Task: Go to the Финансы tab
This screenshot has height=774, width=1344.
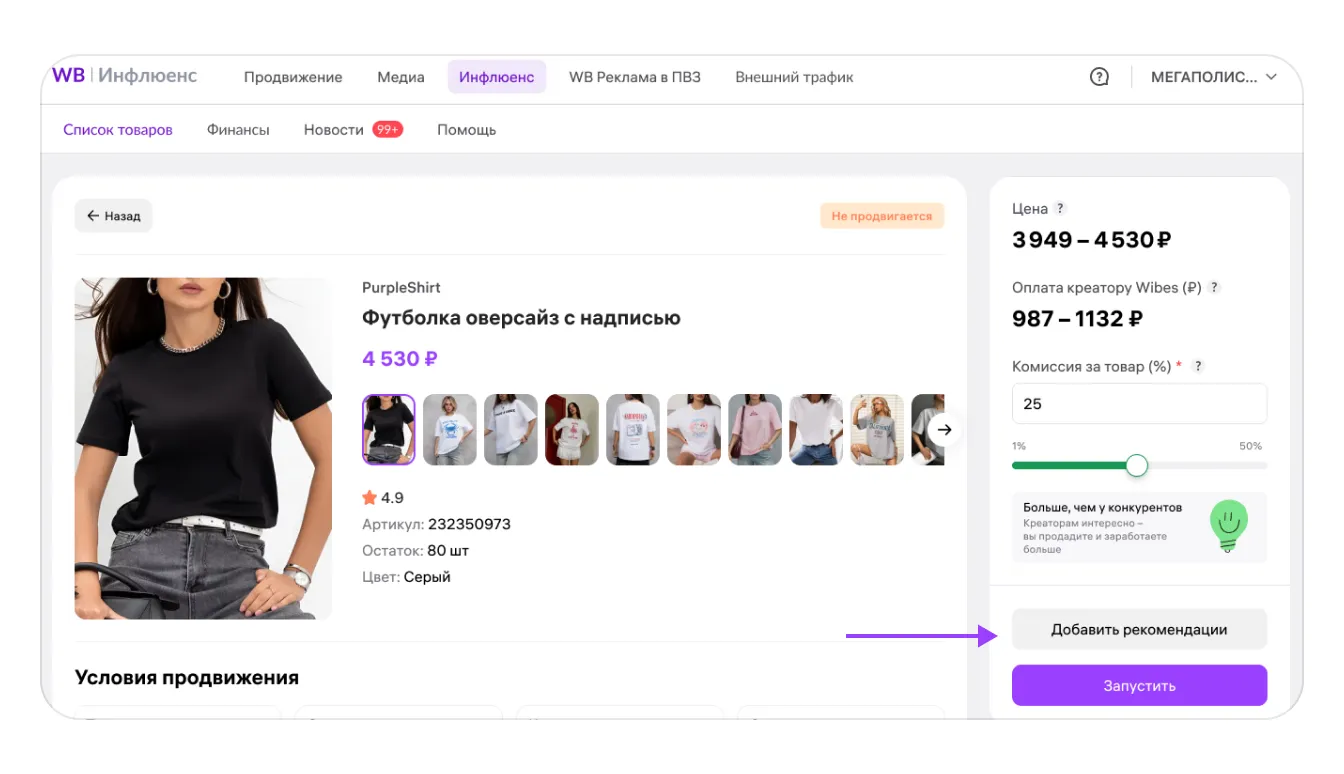Action: (x=238, y=130)
